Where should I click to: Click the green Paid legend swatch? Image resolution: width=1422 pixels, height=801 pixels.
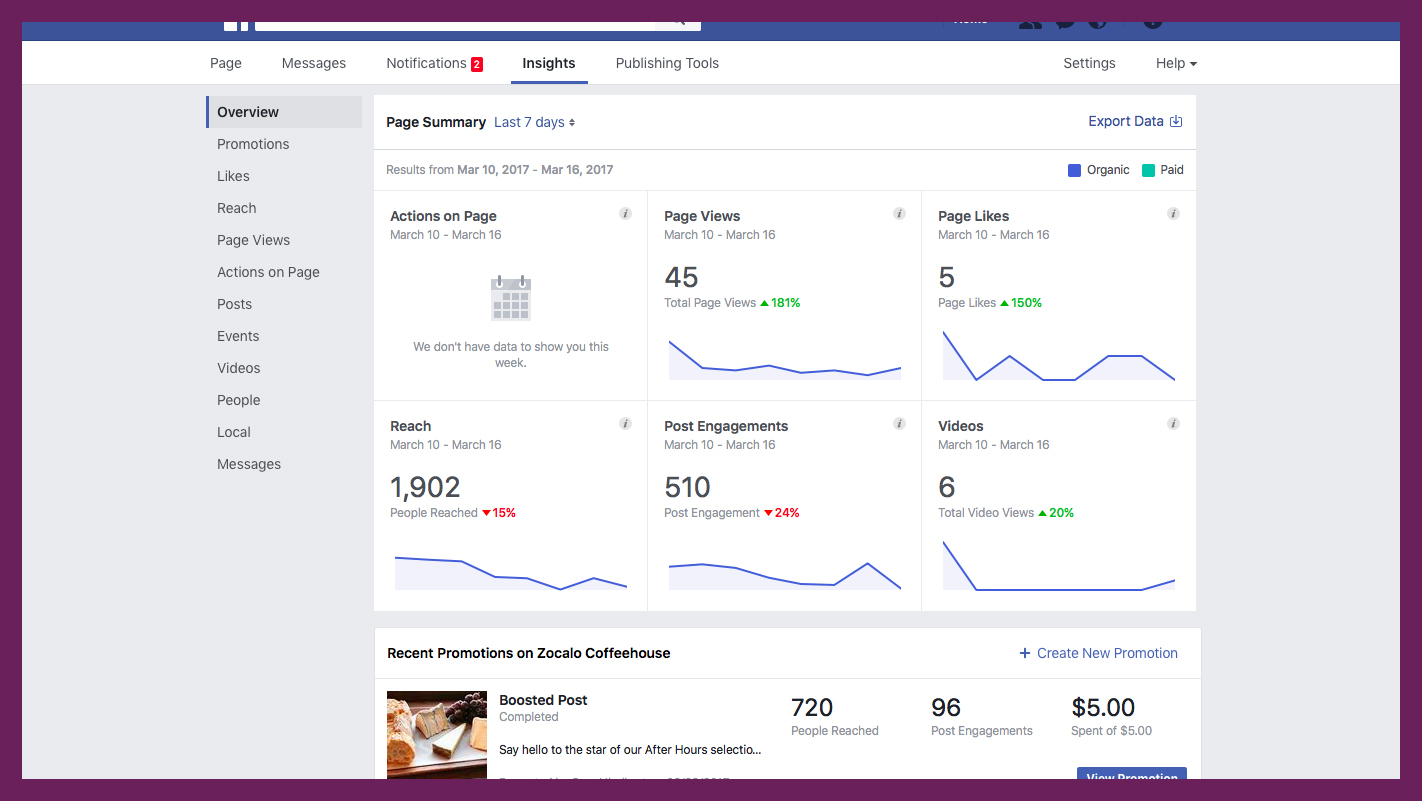[1148, 170]
